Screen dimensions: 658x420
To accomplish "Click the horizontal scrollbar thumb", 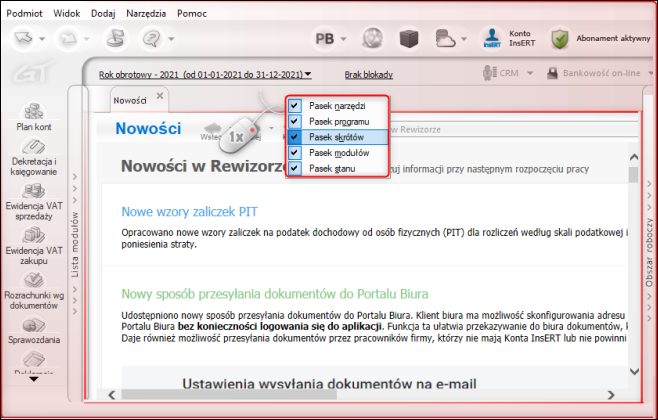I will (229, 394).
